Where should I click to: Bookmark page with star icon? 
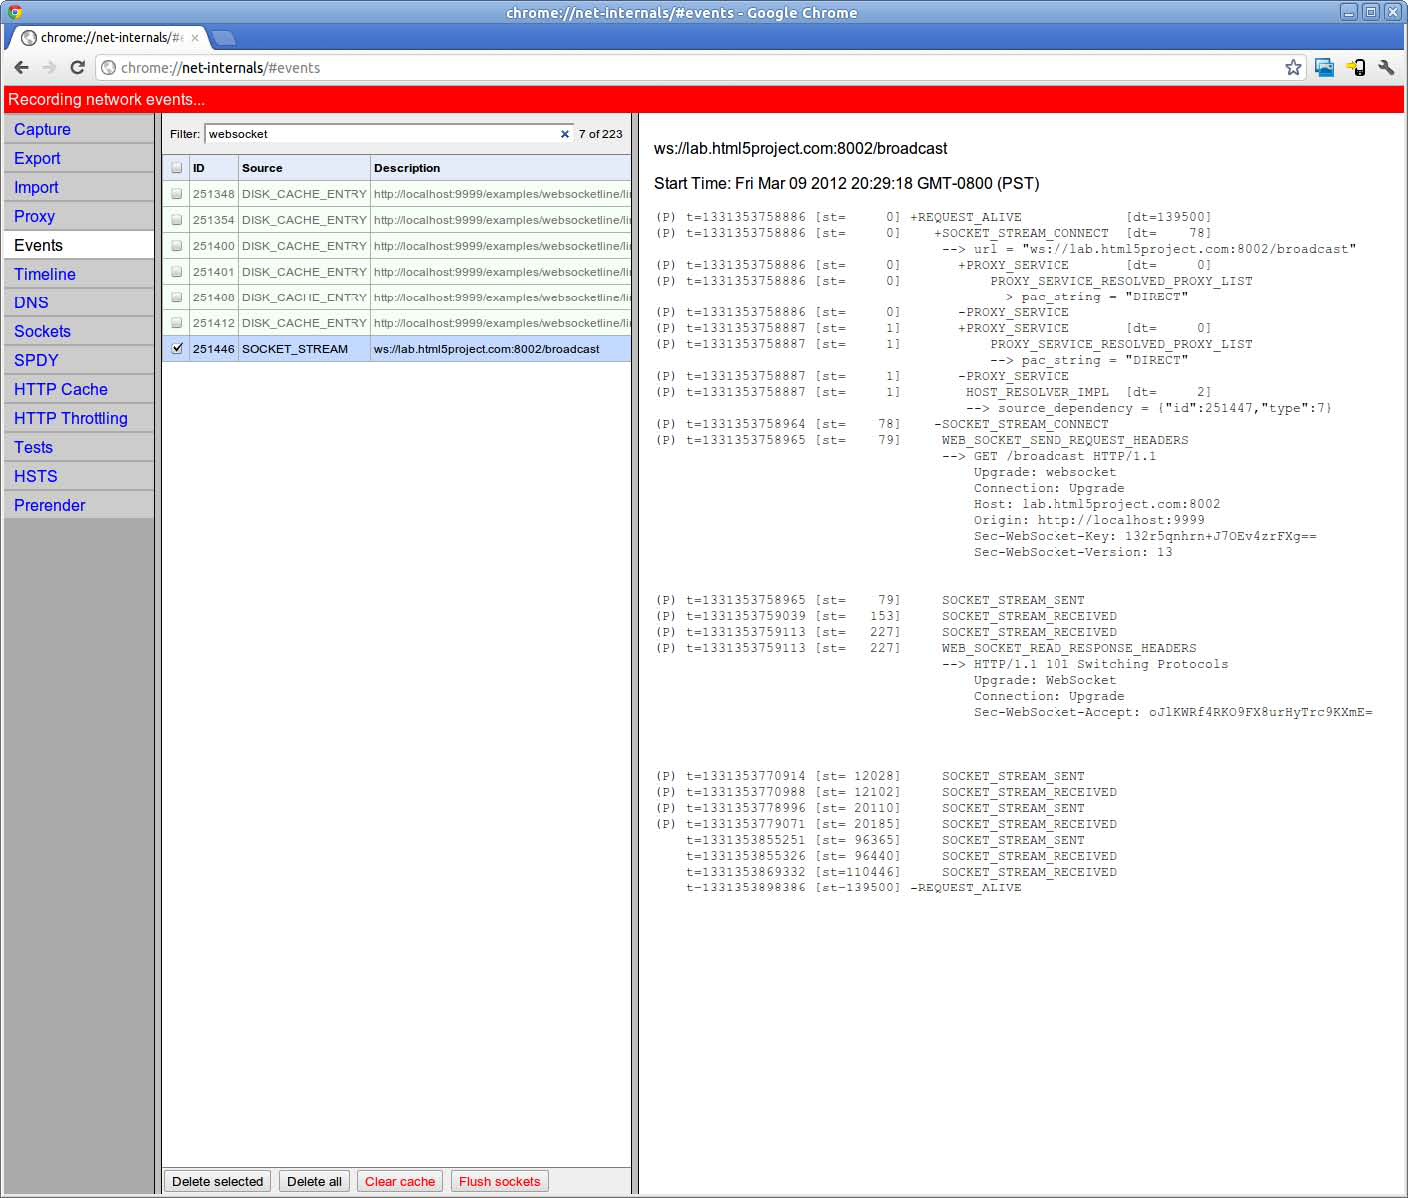(1293, 67)
